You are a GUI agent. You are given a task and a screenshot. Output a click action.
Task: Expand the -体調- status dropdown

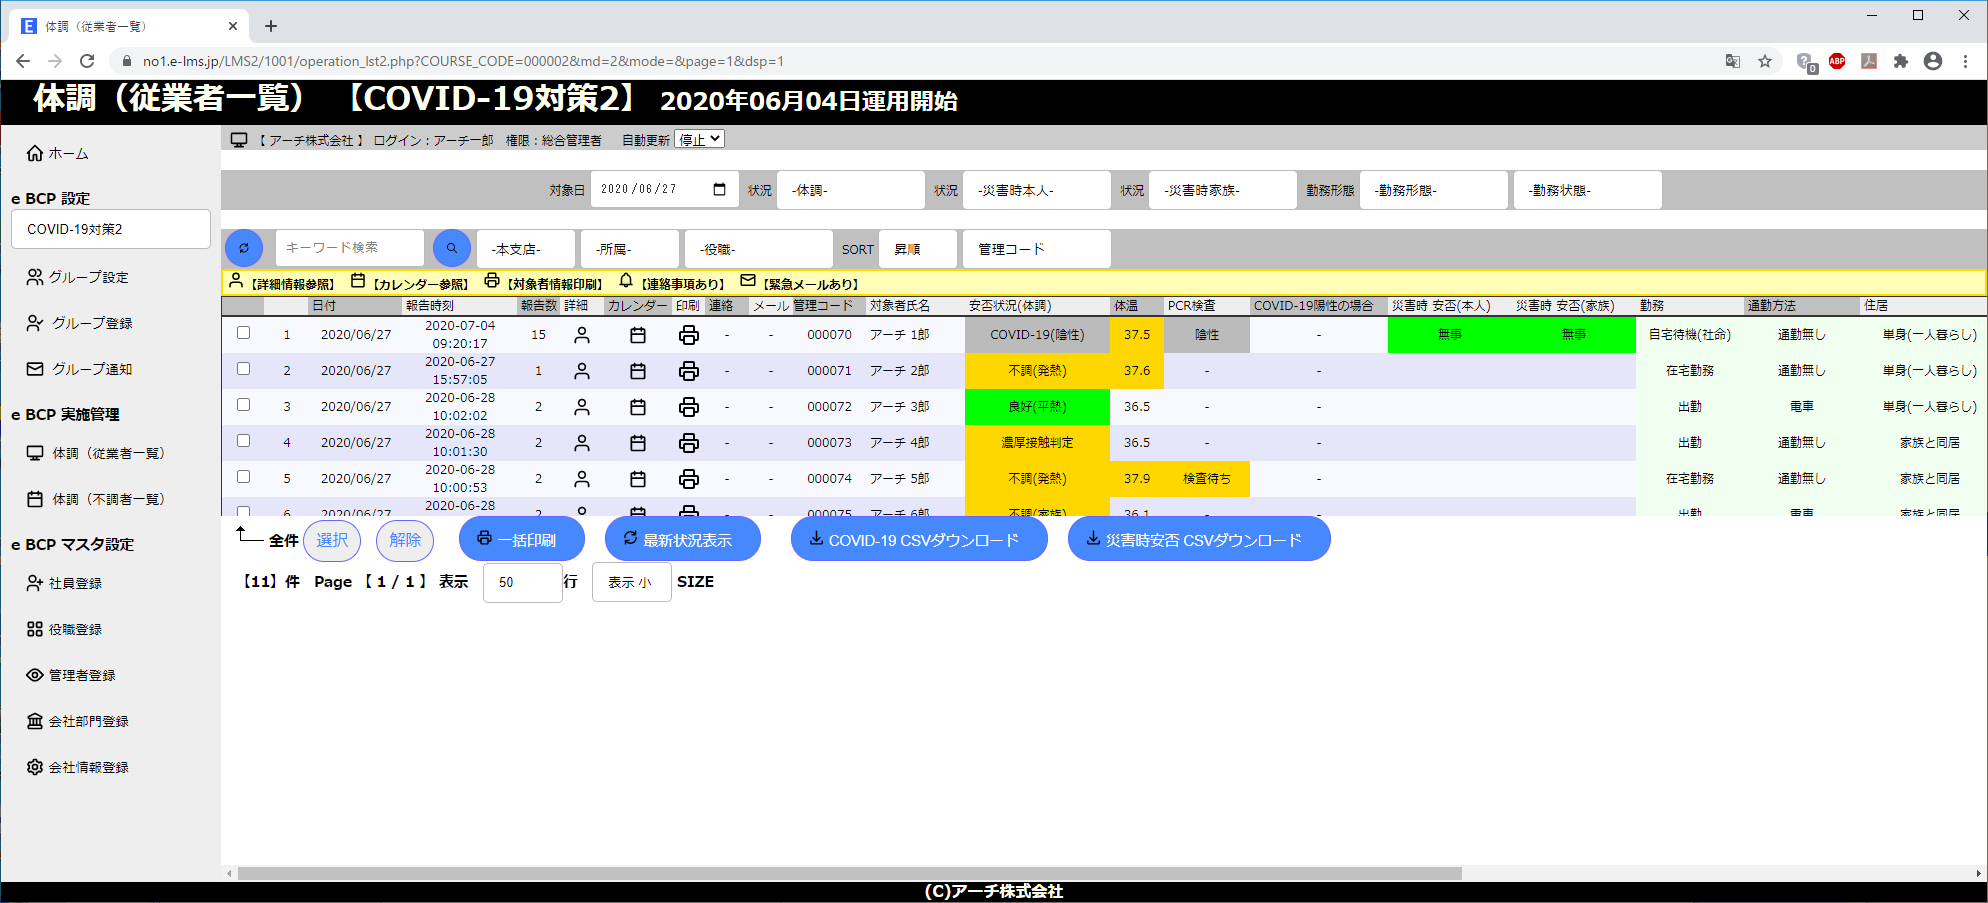point(850,190)
